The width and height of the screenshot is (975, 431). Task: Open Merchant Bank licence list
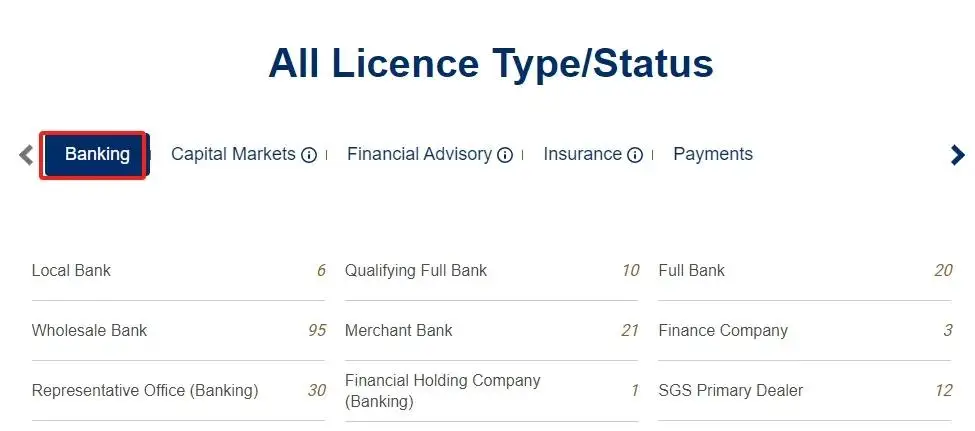point(399,330)
